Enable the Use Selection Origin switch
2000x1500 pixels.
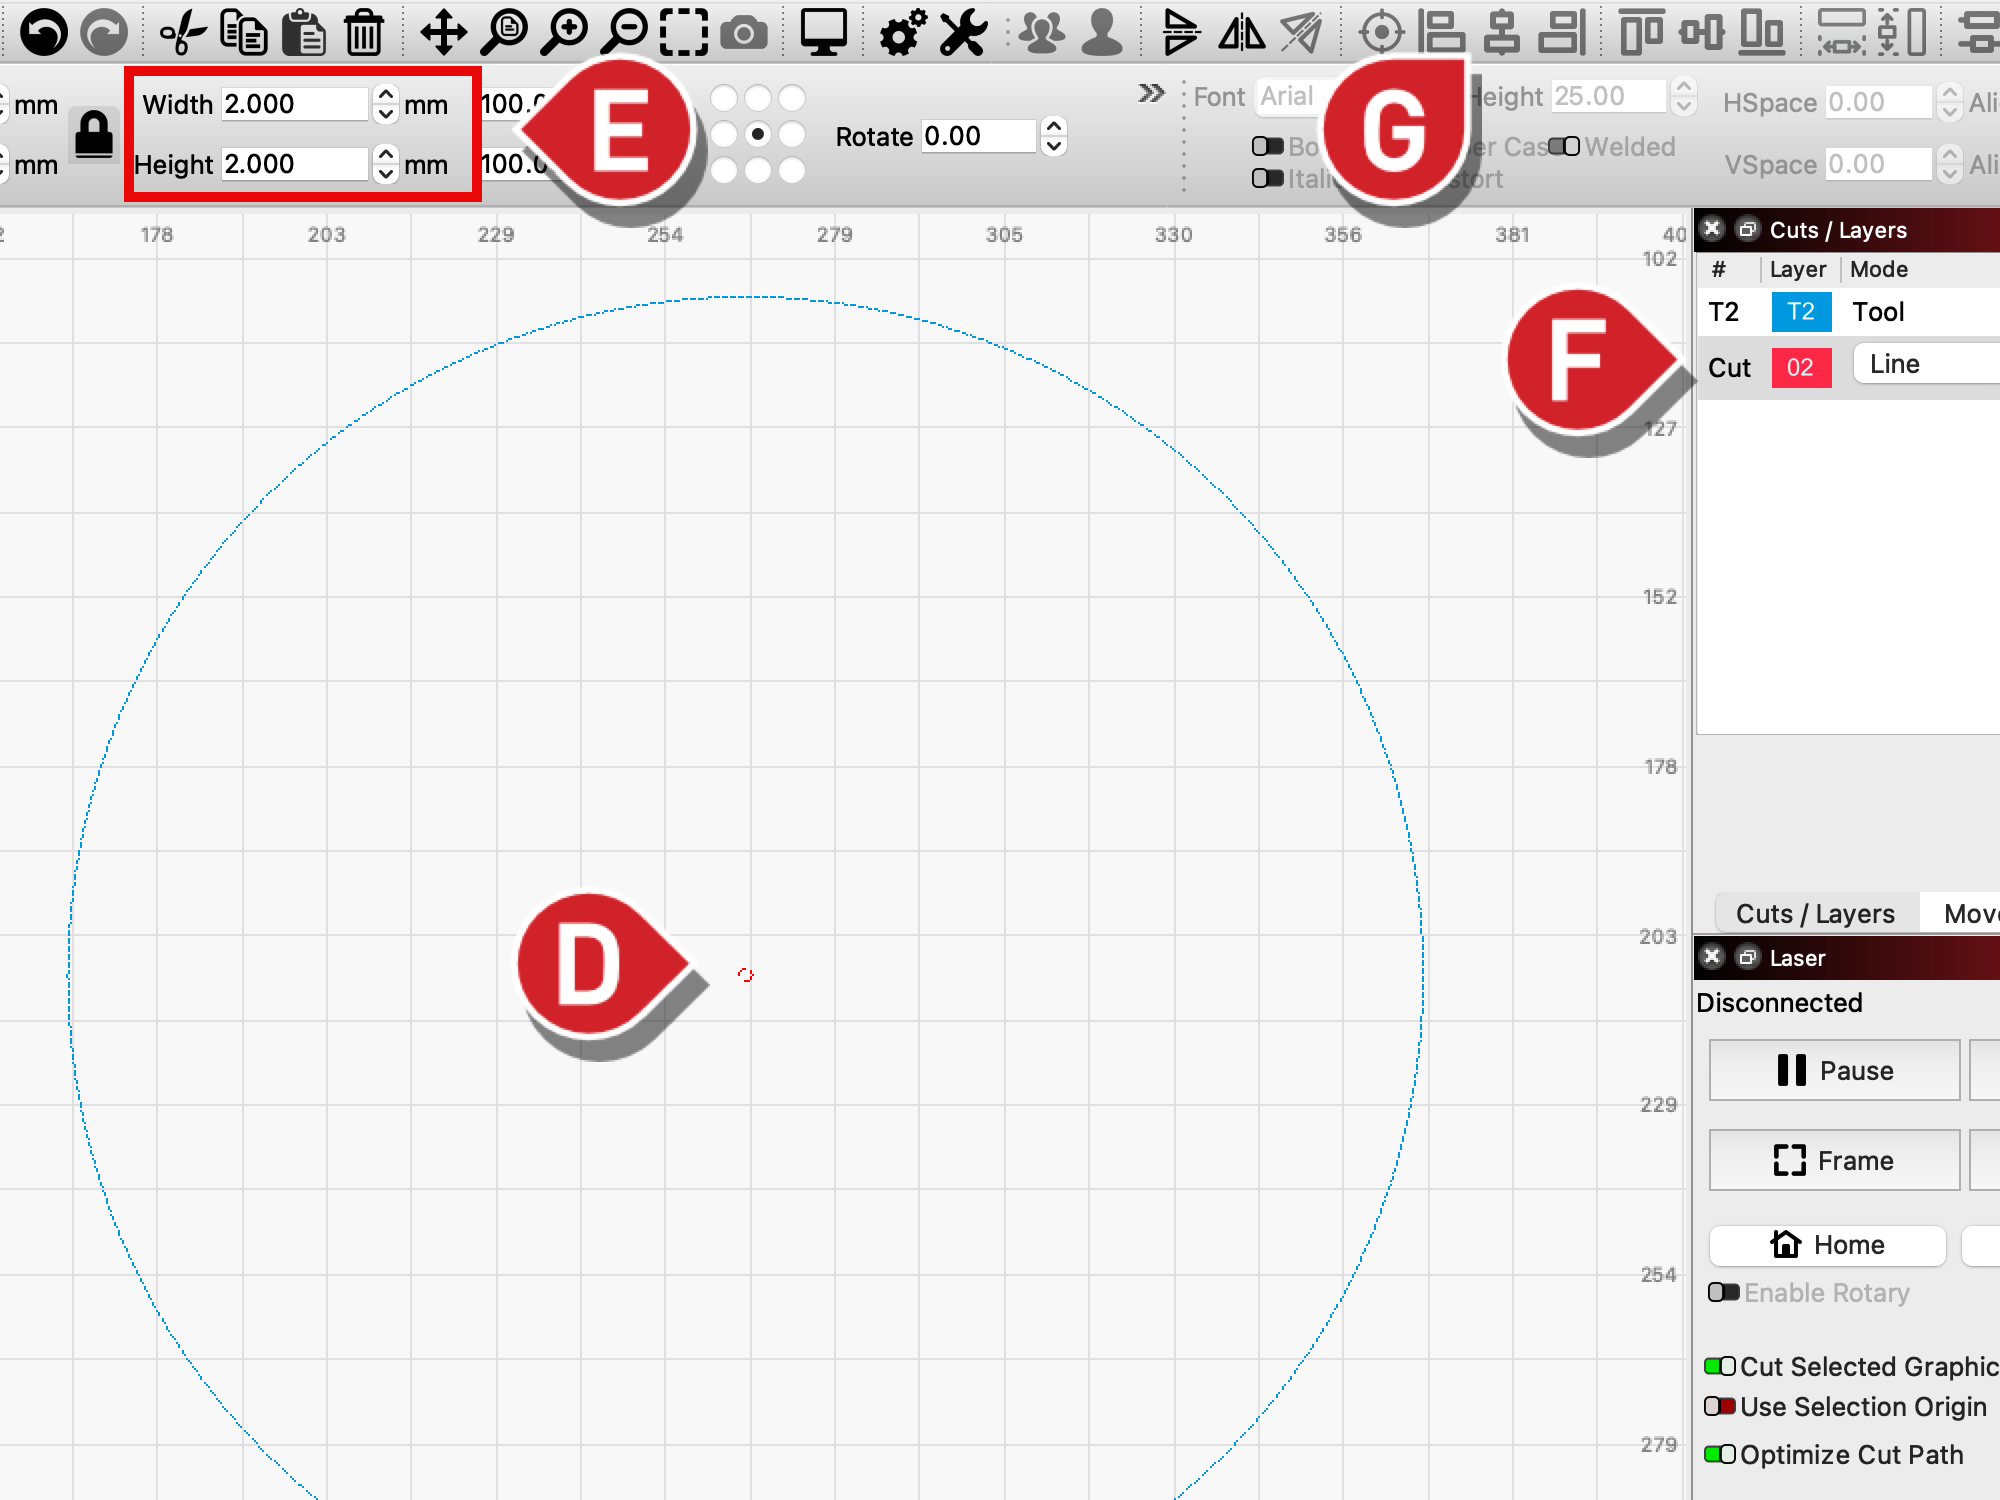click(x=1720, y=1406)
